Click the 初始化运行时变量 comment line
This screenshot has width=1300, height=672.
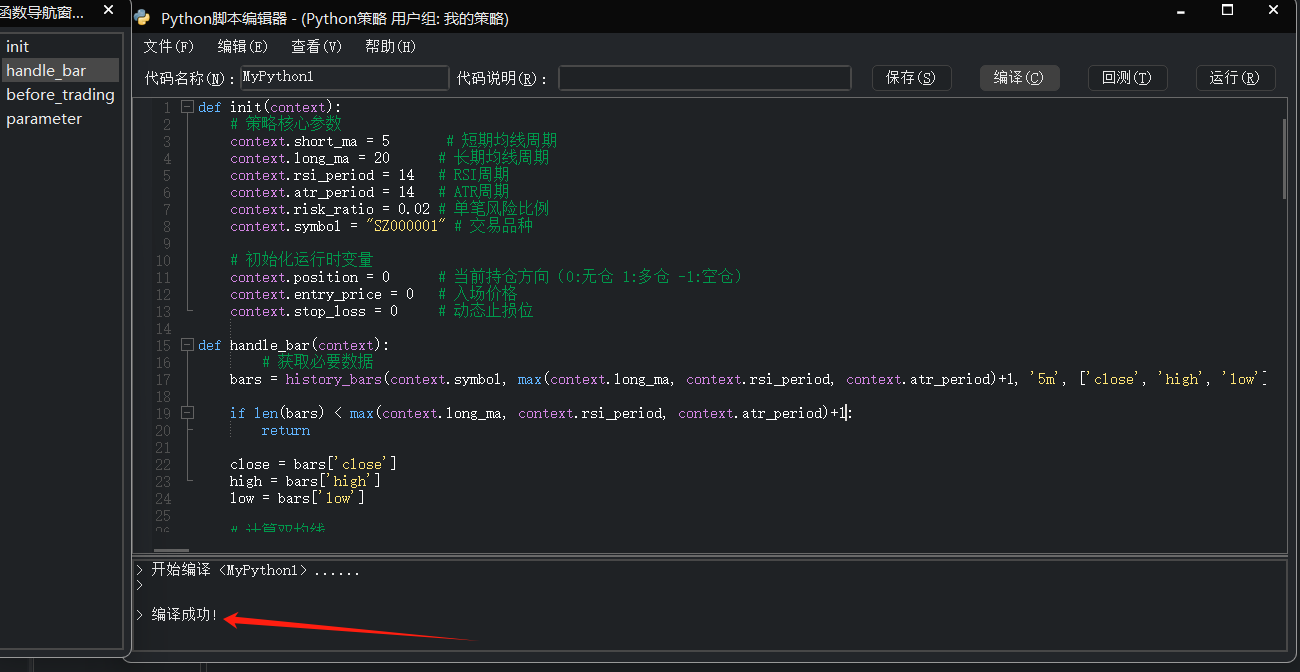(x=302, y=260)
